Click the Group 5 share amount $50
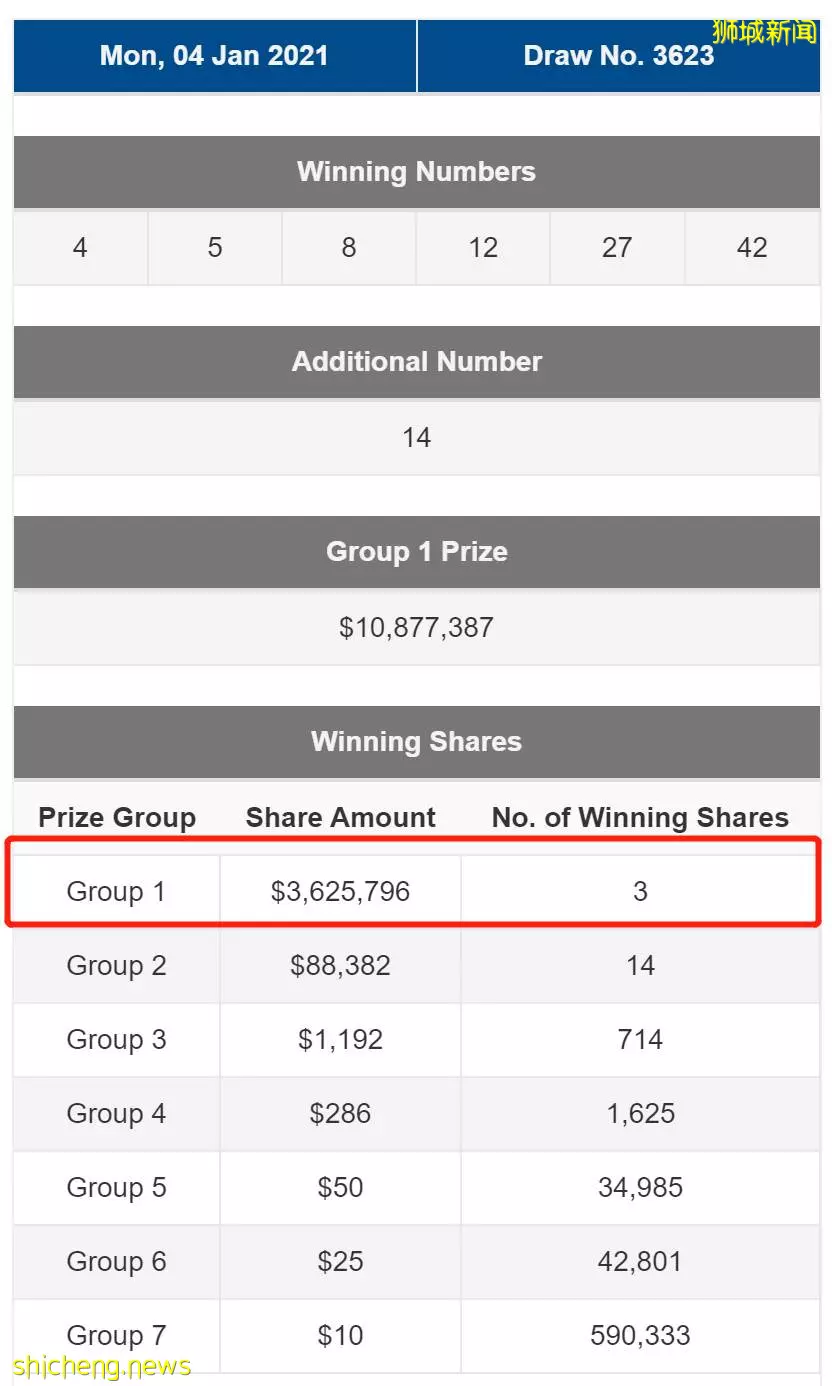 tap(340, 1188)
